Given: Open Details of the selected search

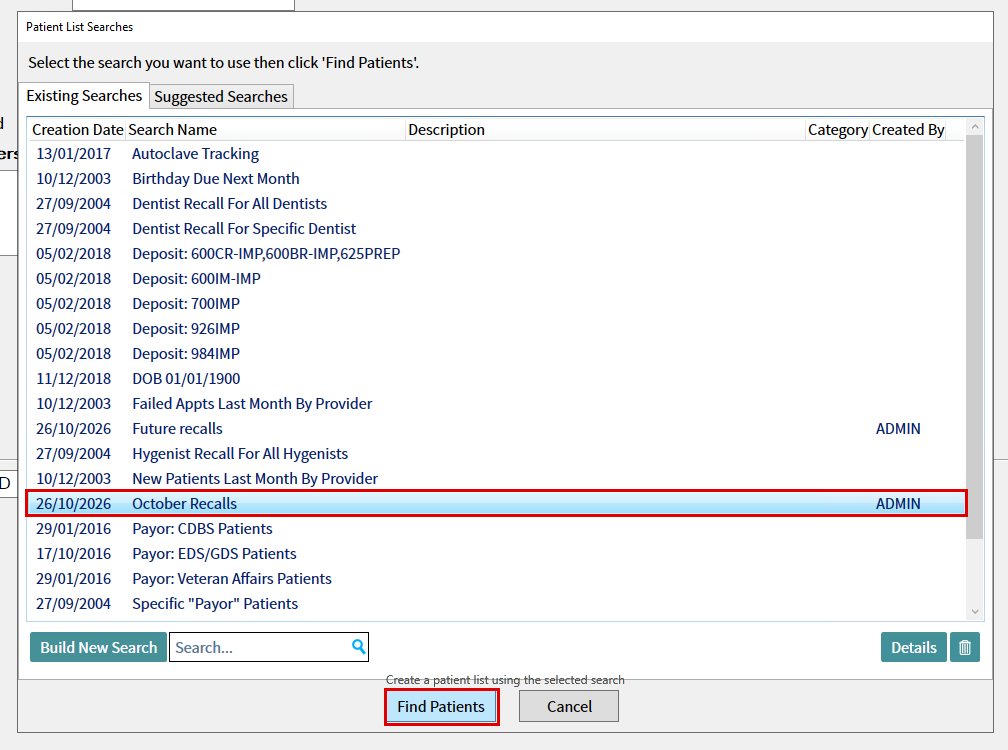Looking at the screenshot, I should 914,647.
